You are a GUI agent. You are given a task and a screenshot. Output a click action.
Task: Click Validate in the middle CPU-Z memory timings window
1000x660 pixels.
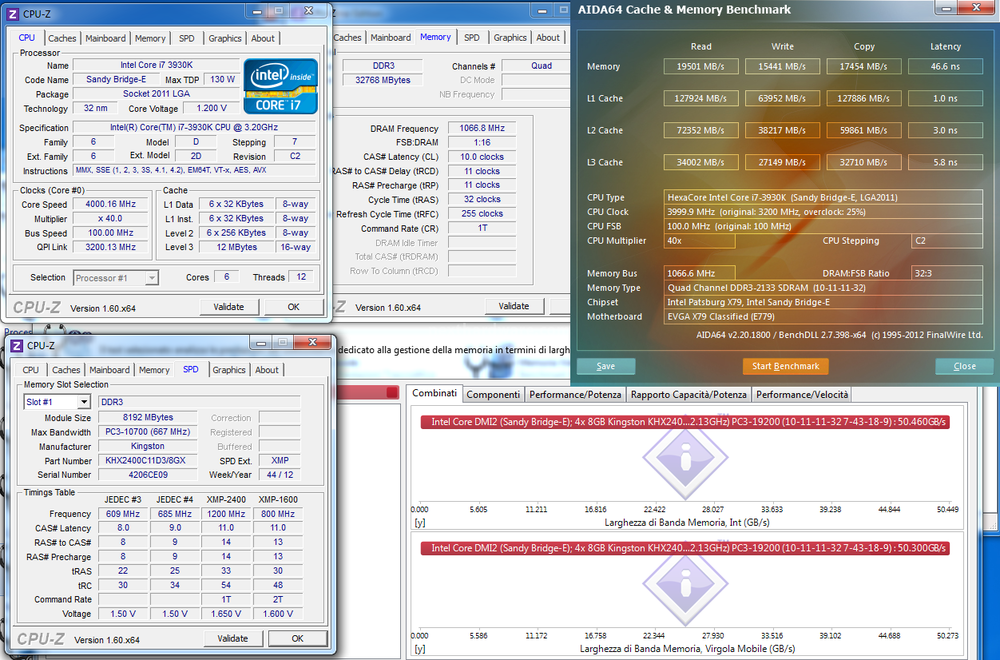coord(514,306)
